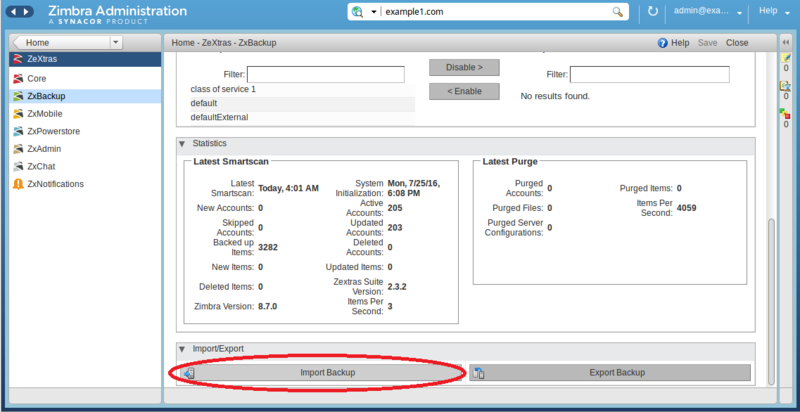Click the Zimbra Version value 8.7.0
The width and height of the screenshot is (800, 412).
tap(268, 306)
